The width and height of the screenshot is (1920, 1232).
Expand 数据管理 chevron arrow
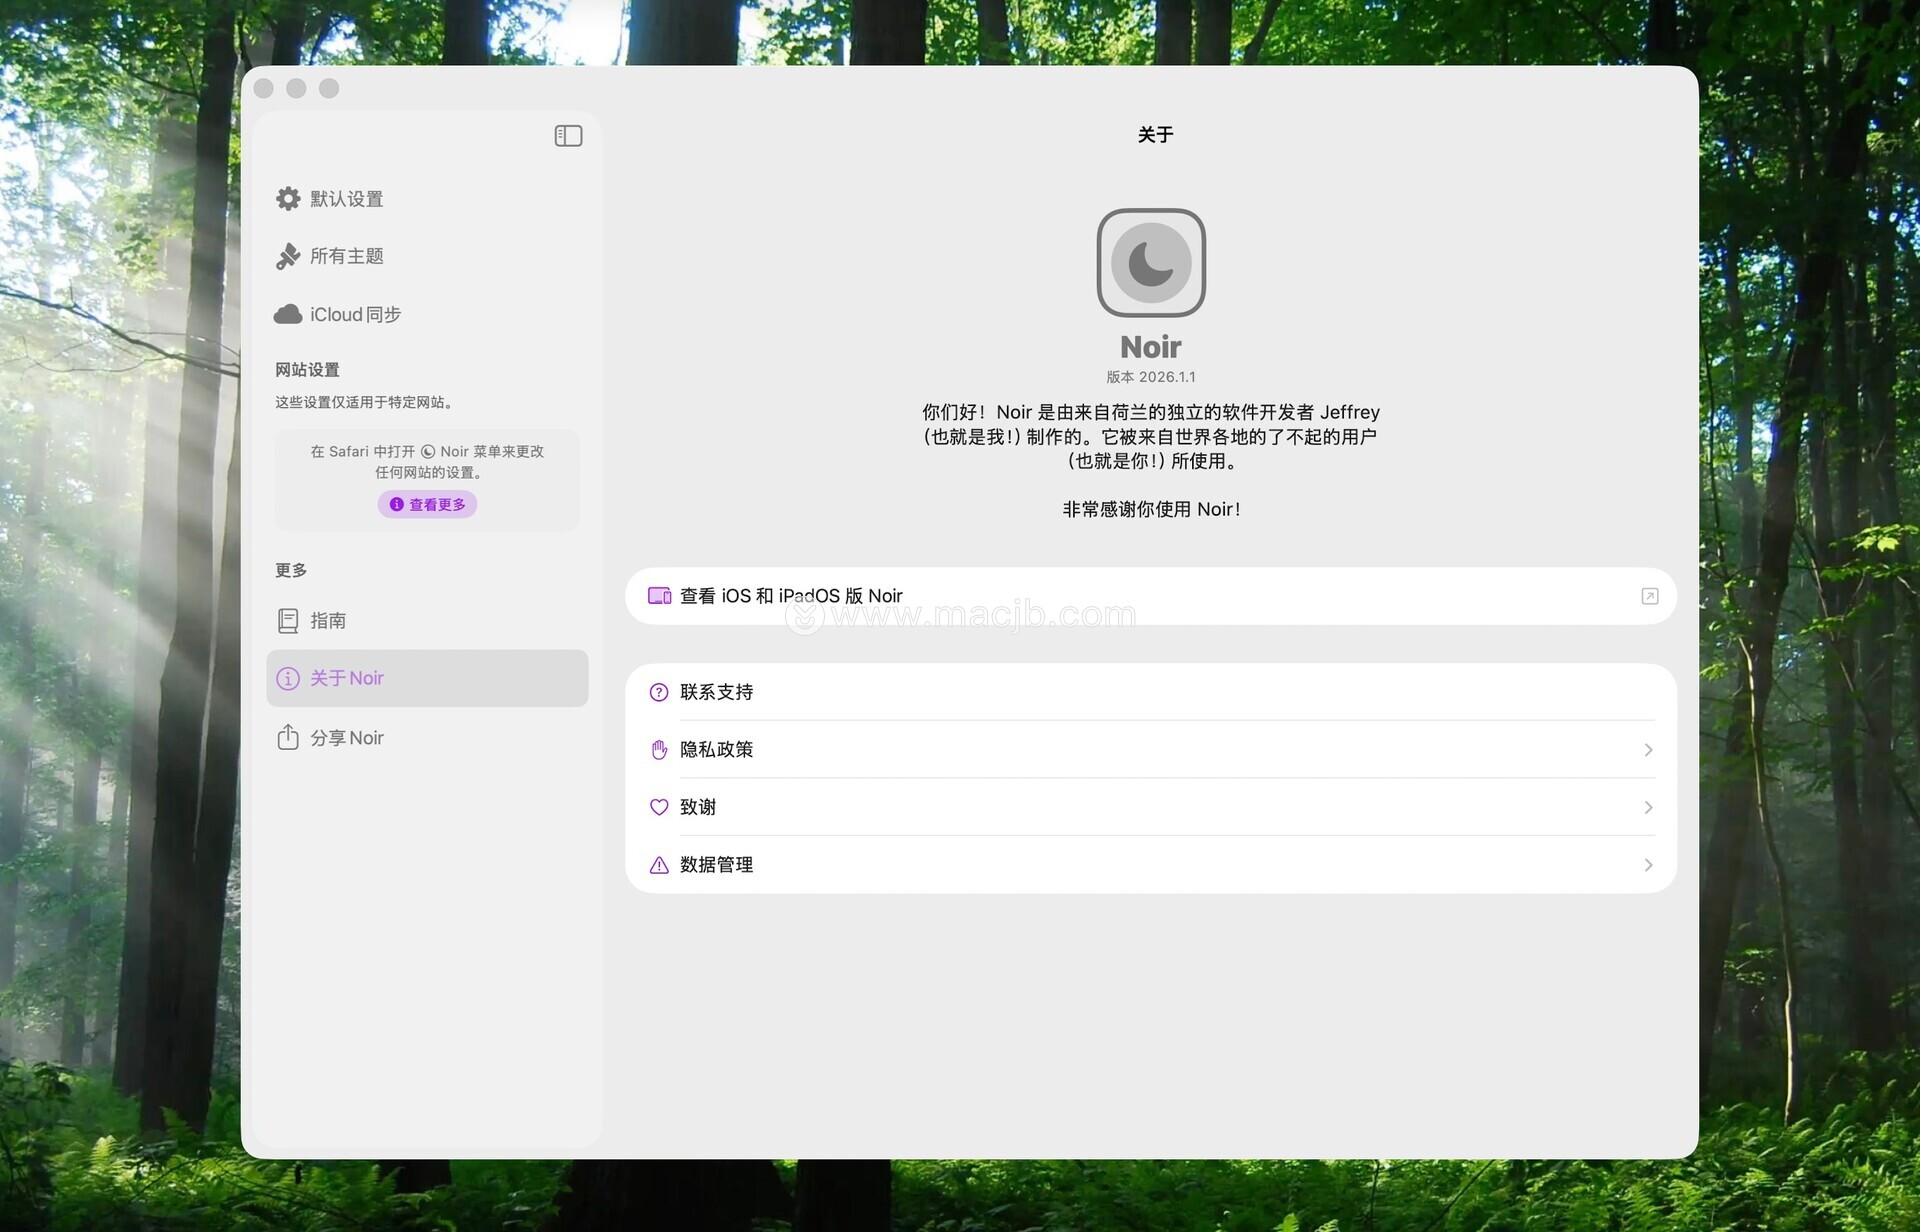[1648, 865]
